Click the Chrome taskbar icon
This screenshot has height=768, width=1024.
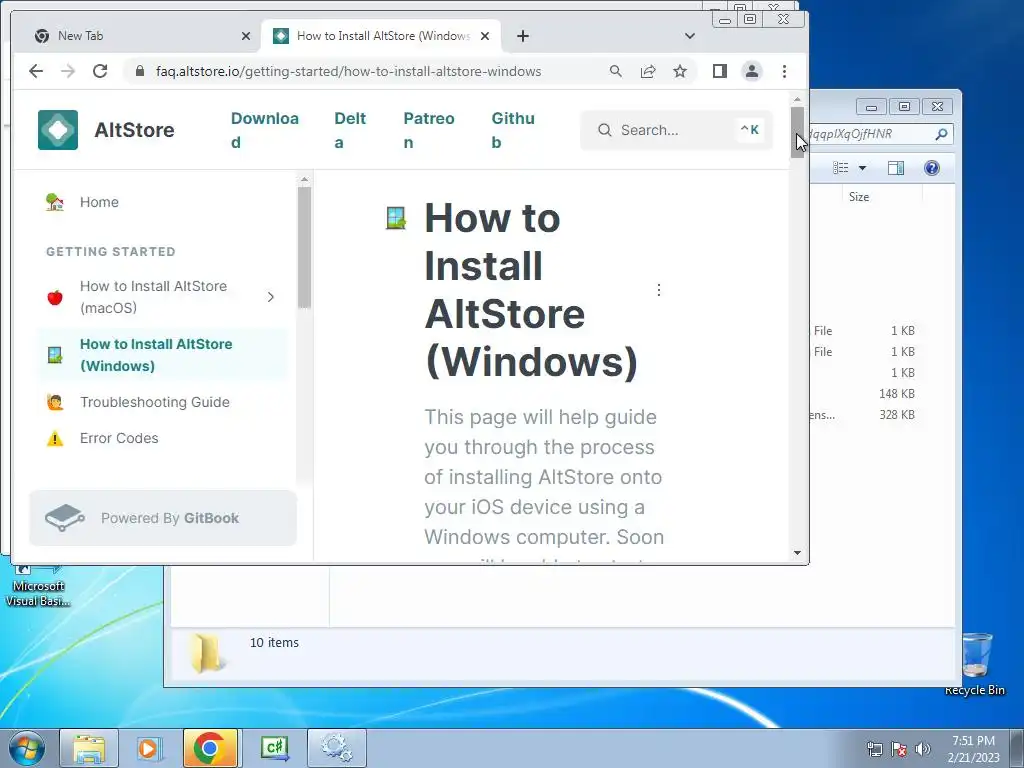(210, 748)
